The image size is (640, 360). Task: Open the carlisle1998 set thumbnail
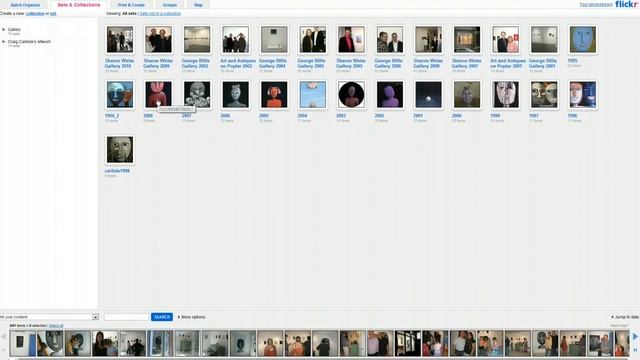pos(120,150)
